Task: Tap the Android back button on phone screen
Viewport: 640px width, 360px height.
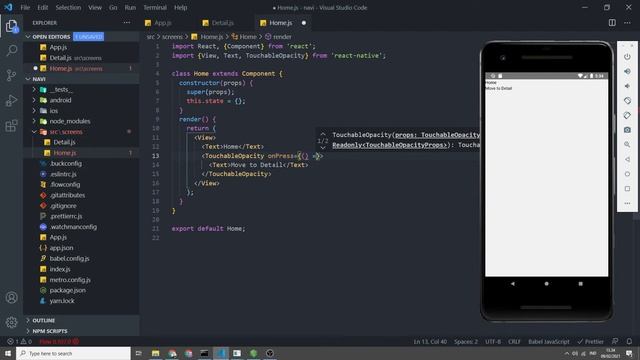Action: (x=513, y=284)
